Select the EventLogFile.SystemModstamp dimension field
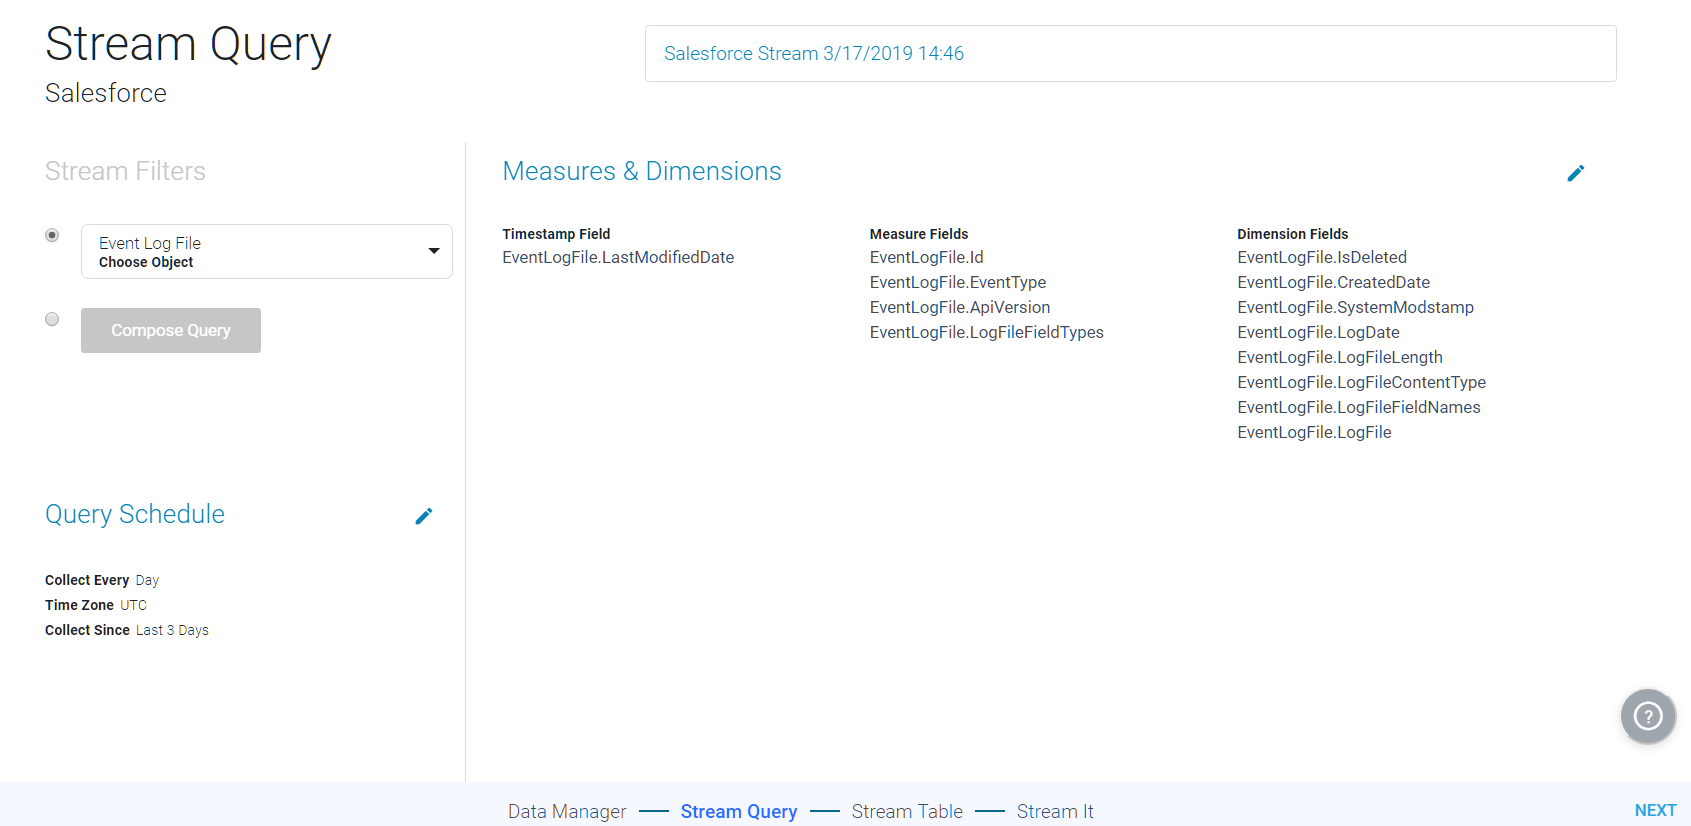The height and width of the screenshot is (826, 1691). point(1356,307)
